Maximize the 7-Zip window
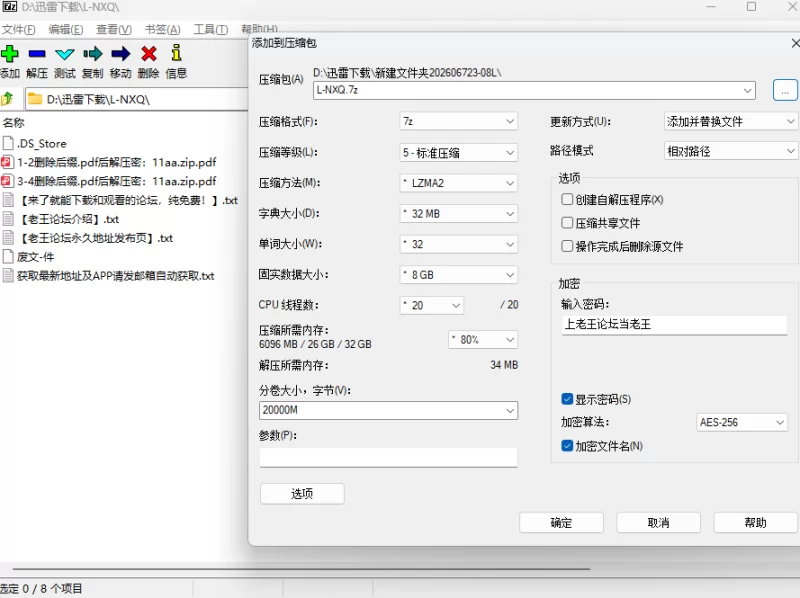Viewport: 800px width, 598px height. [752, 7]
